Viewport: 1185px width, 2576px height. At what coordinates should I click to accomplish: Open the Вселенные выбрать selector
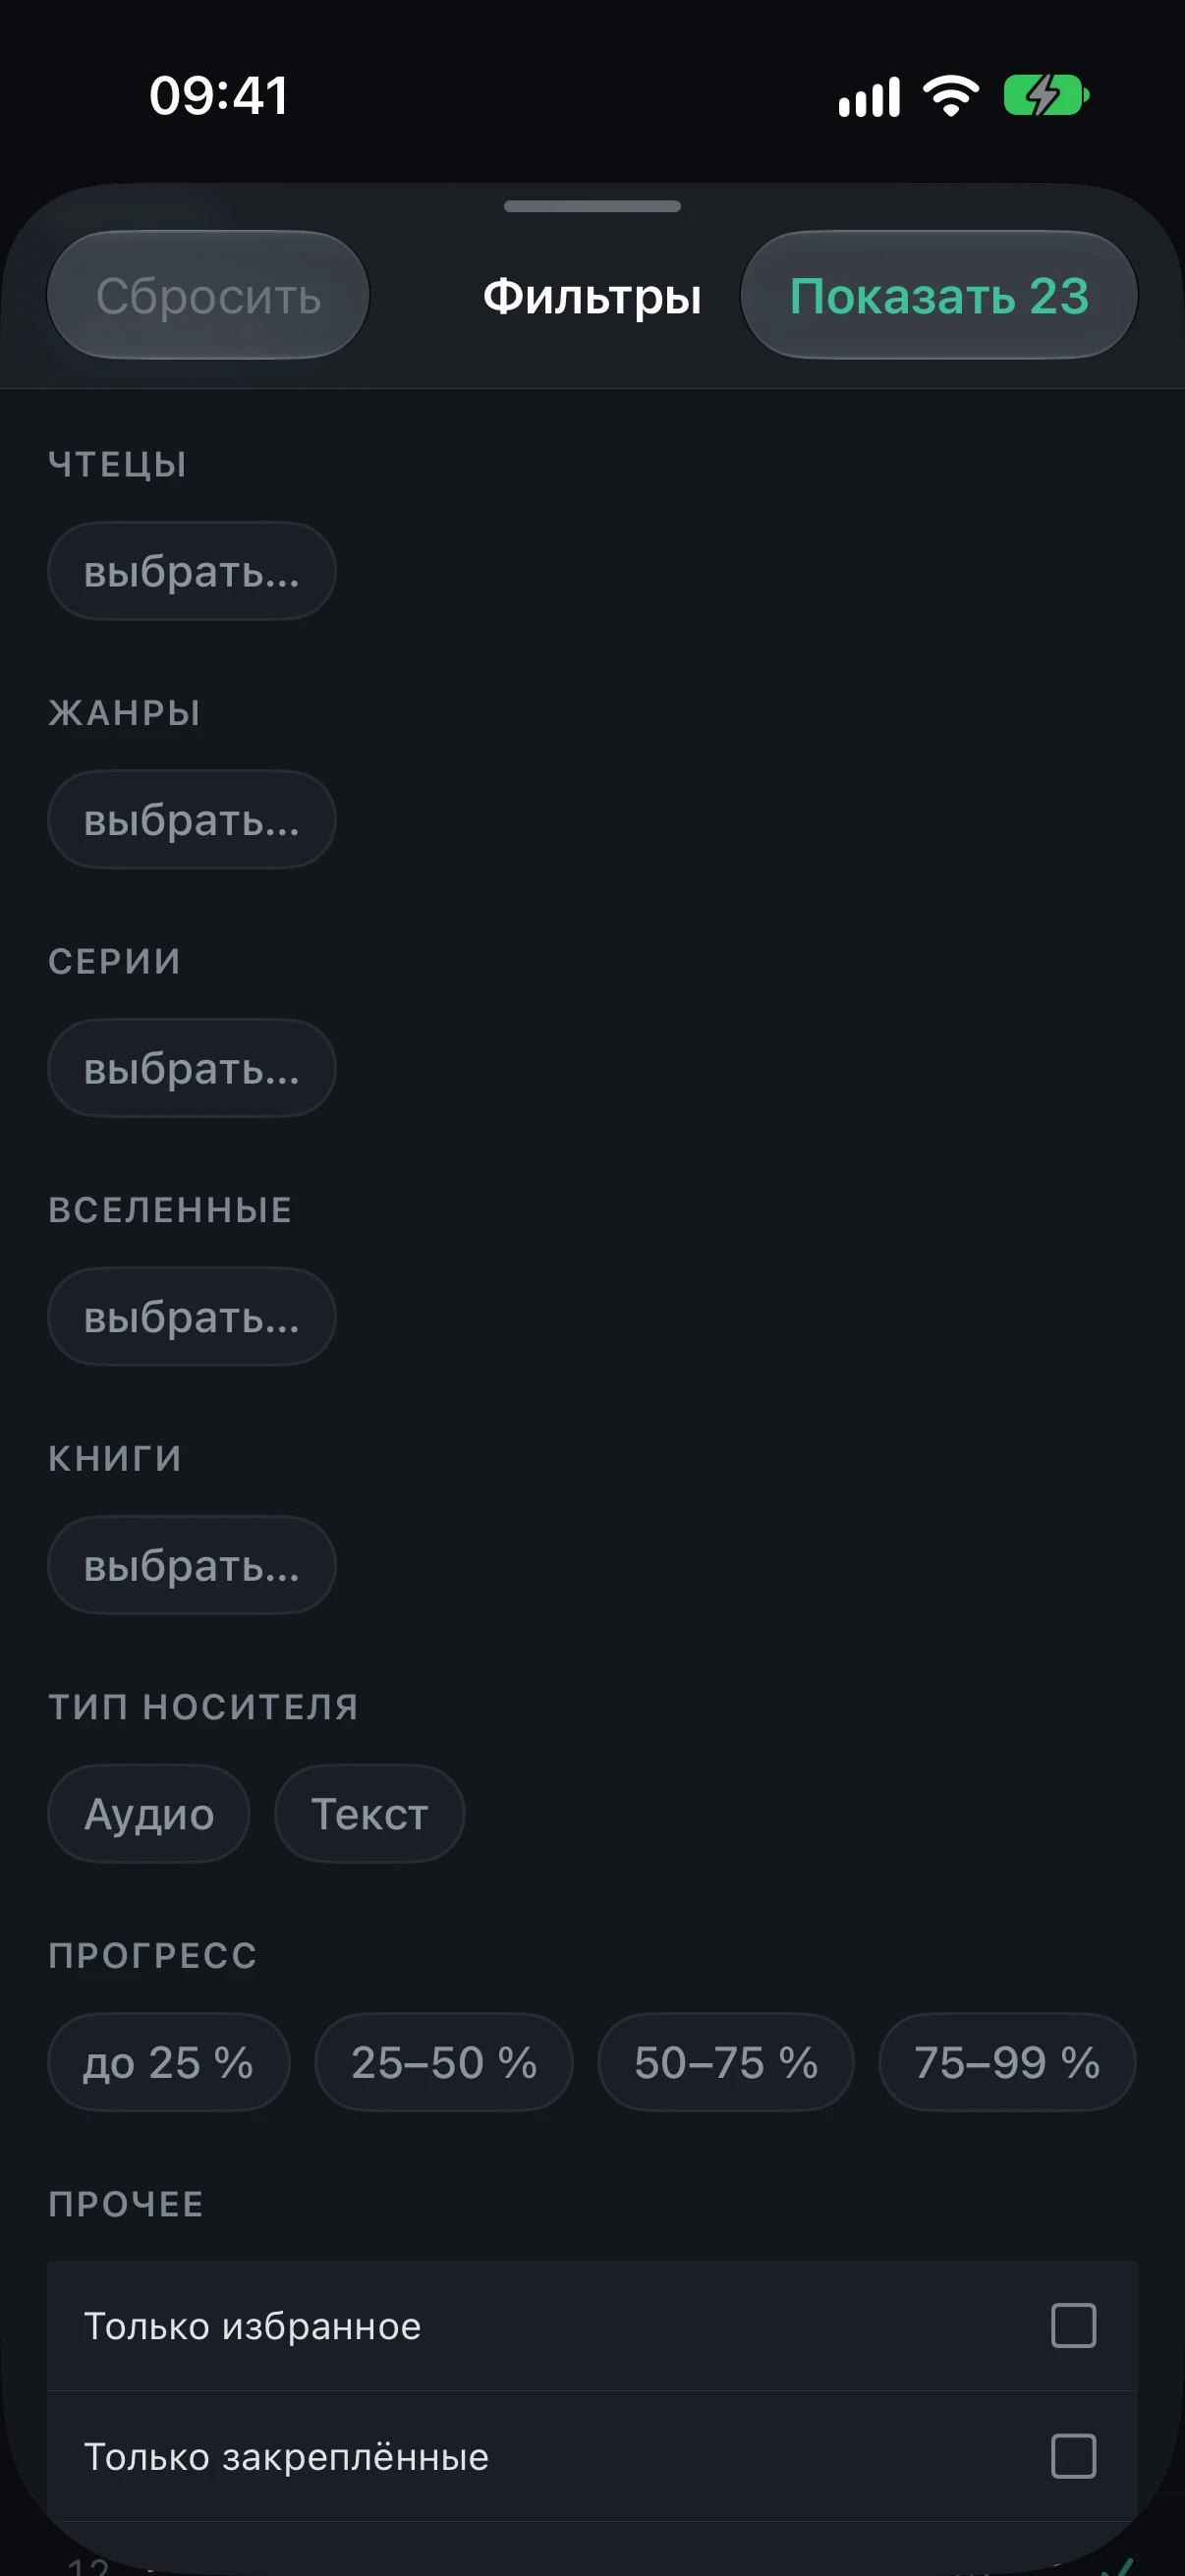pyautogui.click(x=192, y=1316)
